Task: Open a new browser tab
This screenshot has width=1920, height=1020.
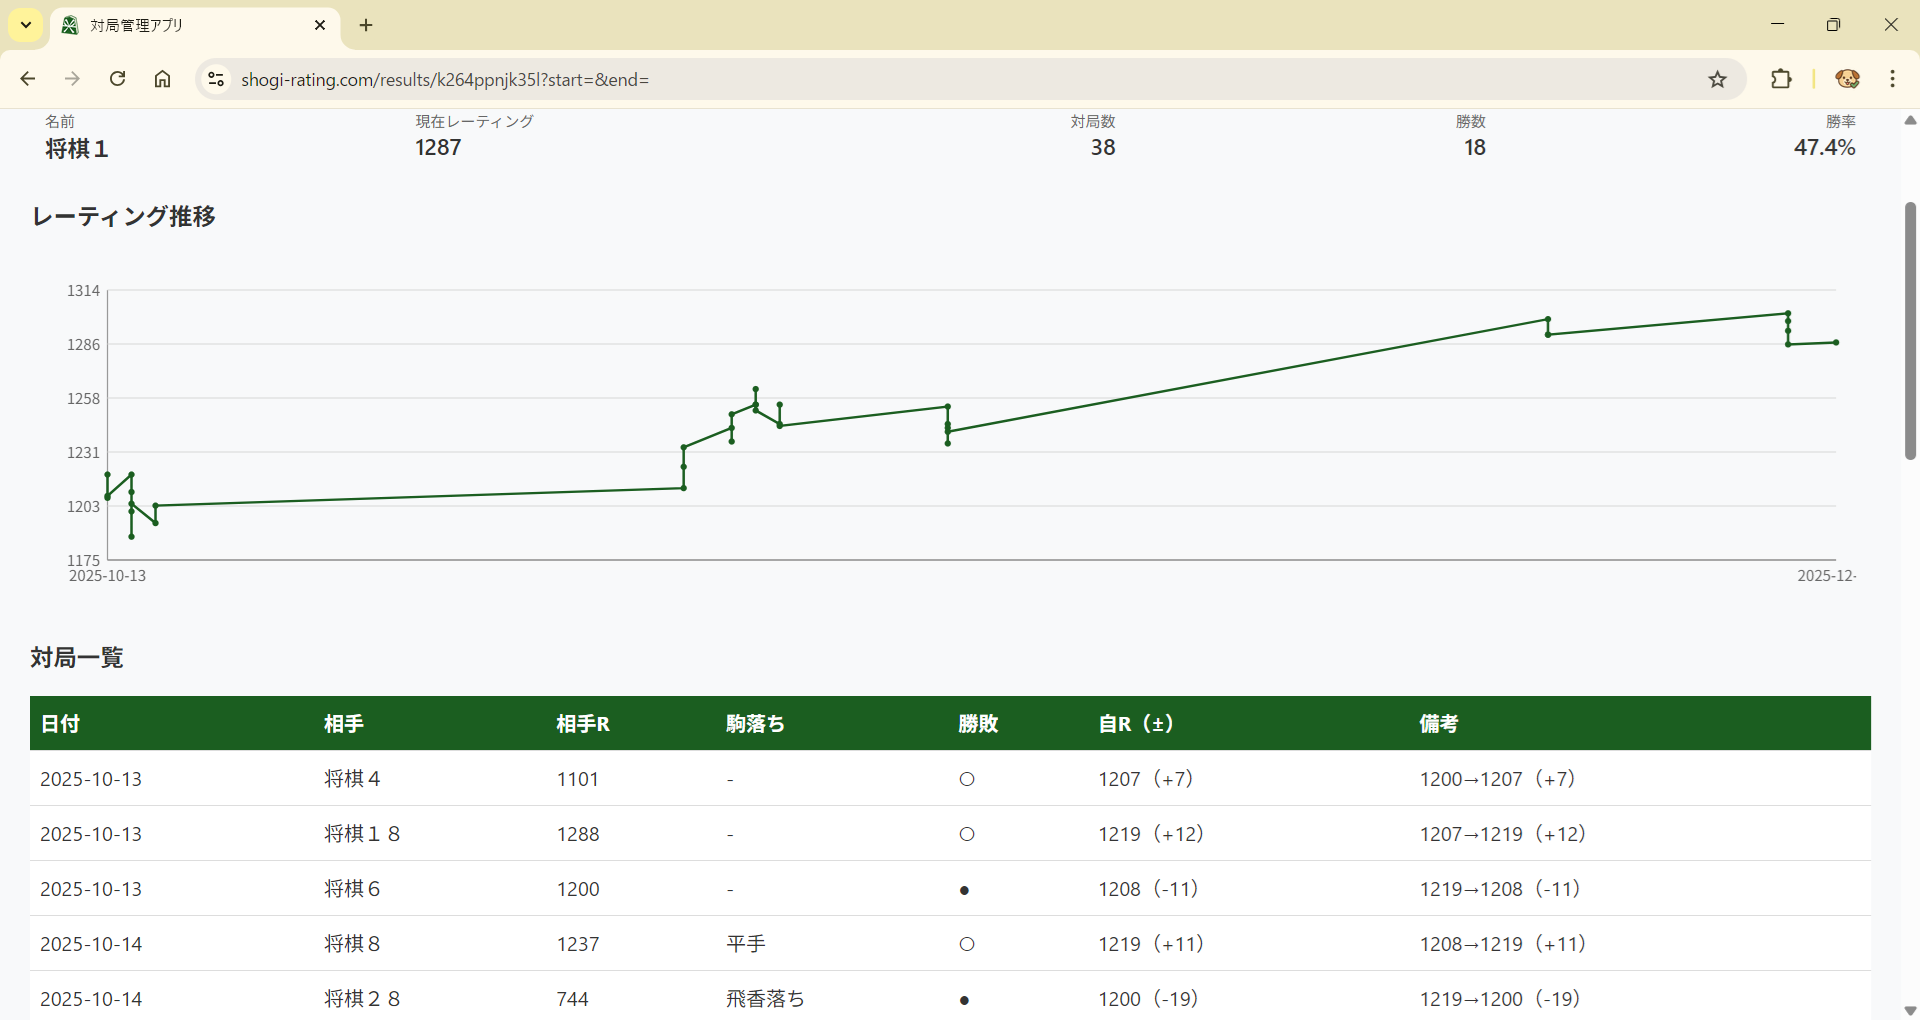Action: (366, 25)
